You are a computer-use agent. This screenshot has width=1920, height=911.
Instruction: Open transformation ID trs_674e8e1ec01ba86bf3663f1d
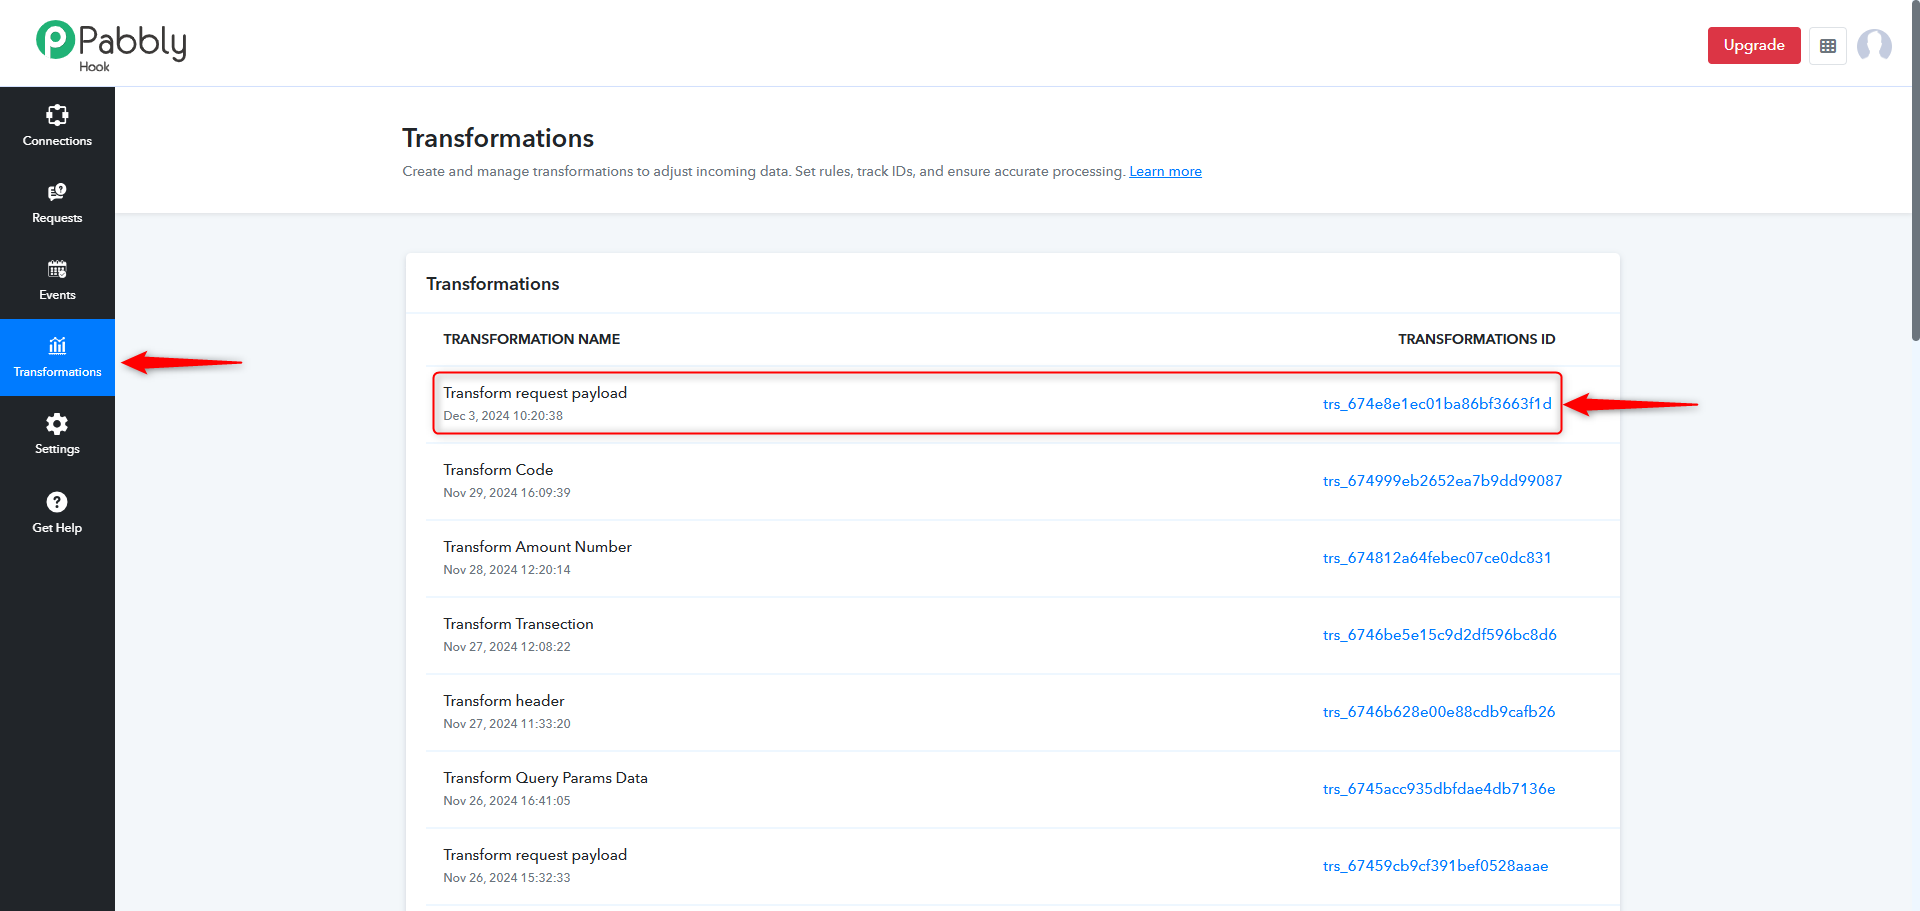click(x=1437, y=404)
